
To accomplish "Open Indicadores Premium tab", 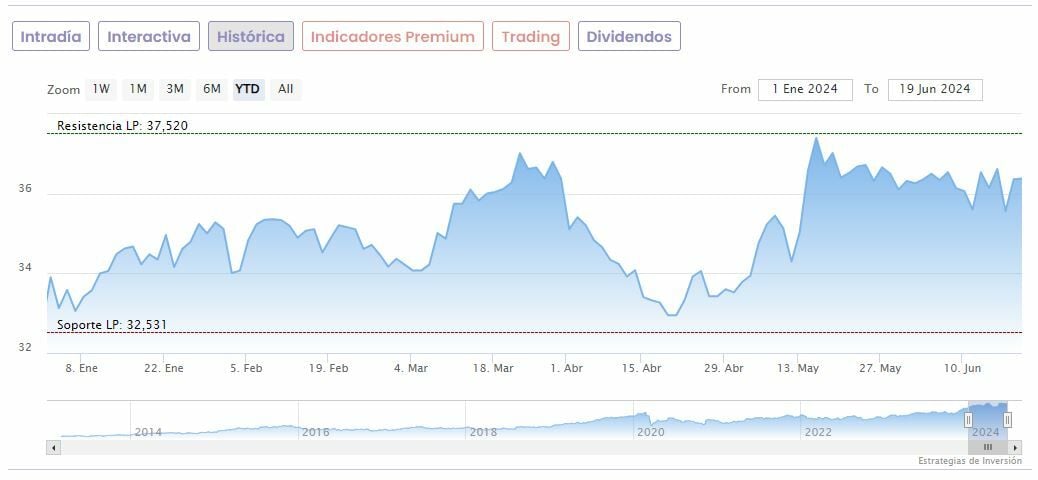I will (x=393, y=37).
